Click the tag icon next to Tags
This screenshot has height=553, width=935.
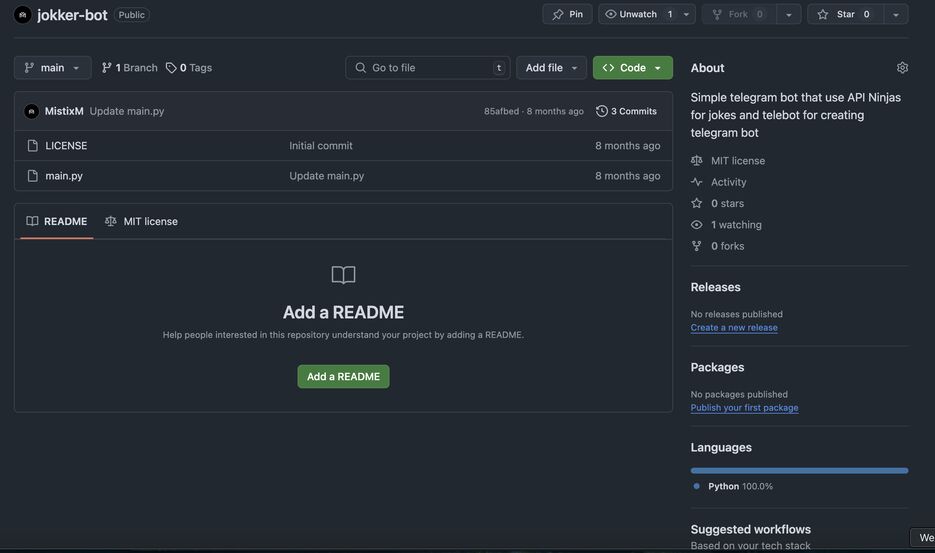[171, 68]
